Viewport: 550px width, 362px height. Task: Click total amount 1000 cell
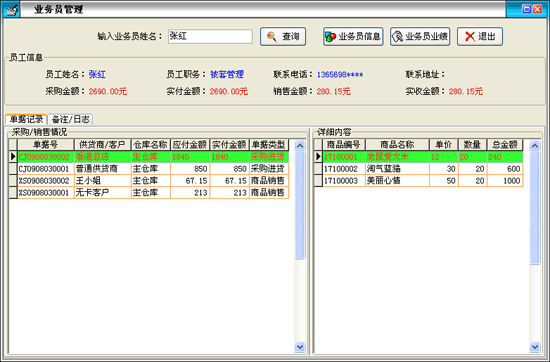(505, 181)
